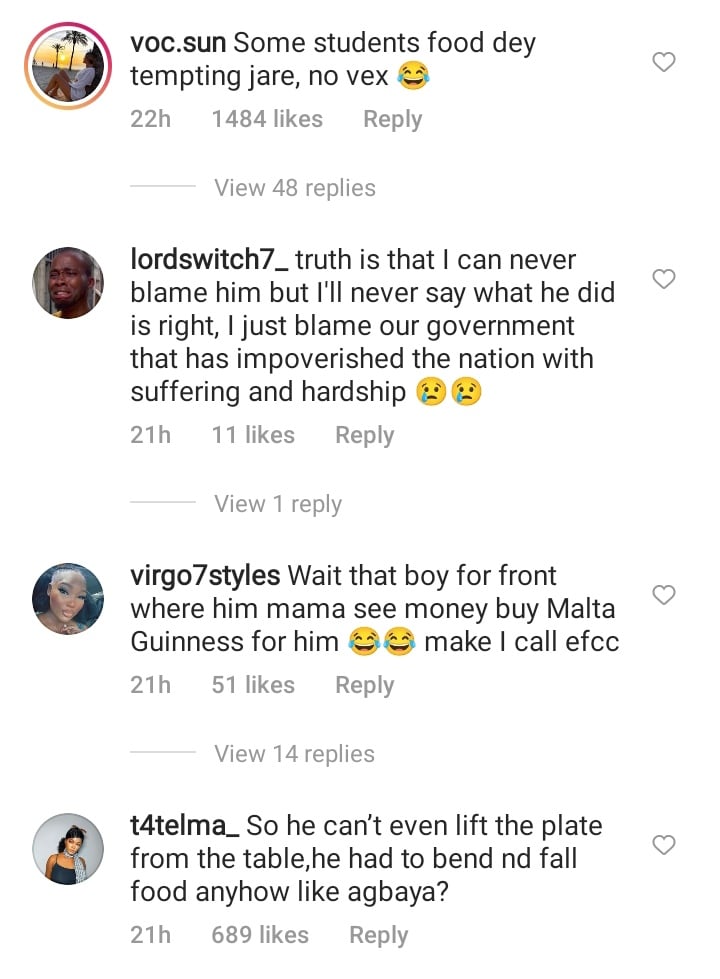Reply to lordswitch7_ comment
The height and width of the screenshot is (979, 720).
pyautogui.click(x=364, y=435)
